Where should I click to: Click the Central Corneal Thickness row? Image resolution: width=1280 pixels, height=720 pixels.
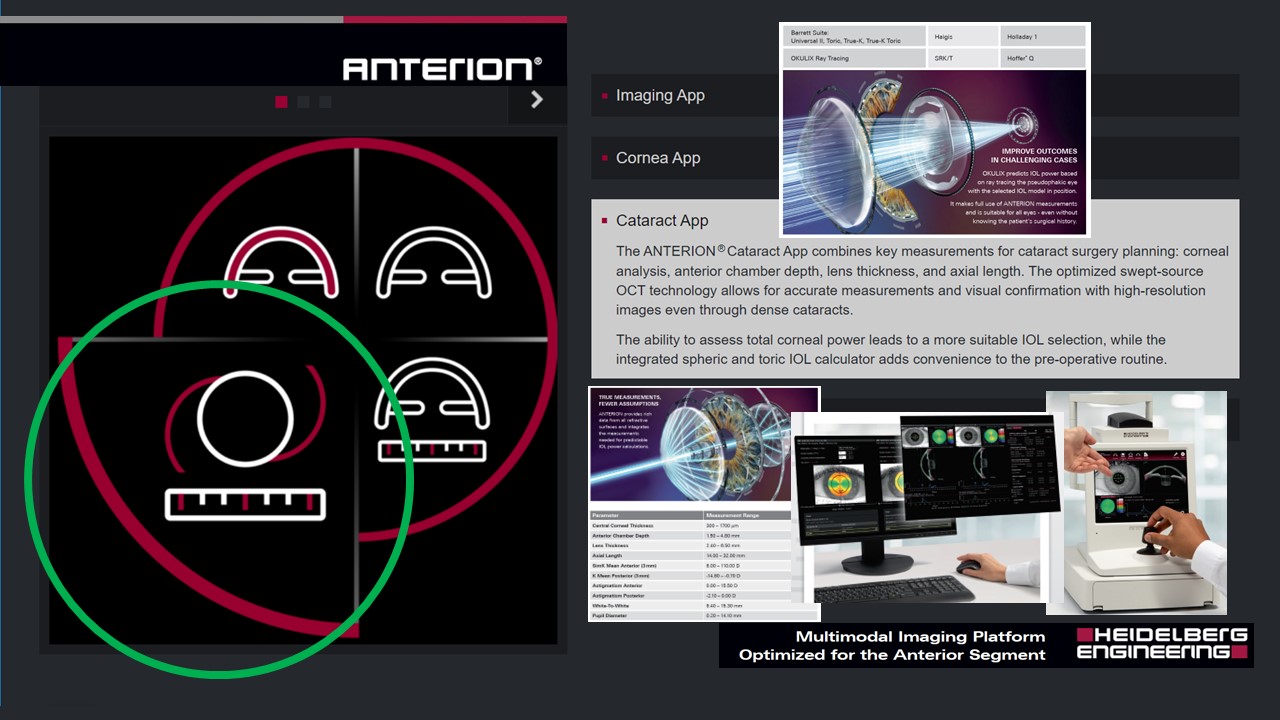(x=690, y=526)
